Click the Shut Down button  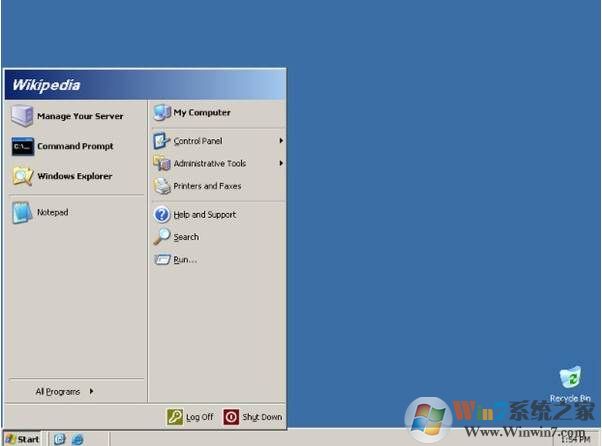[253, 417]
